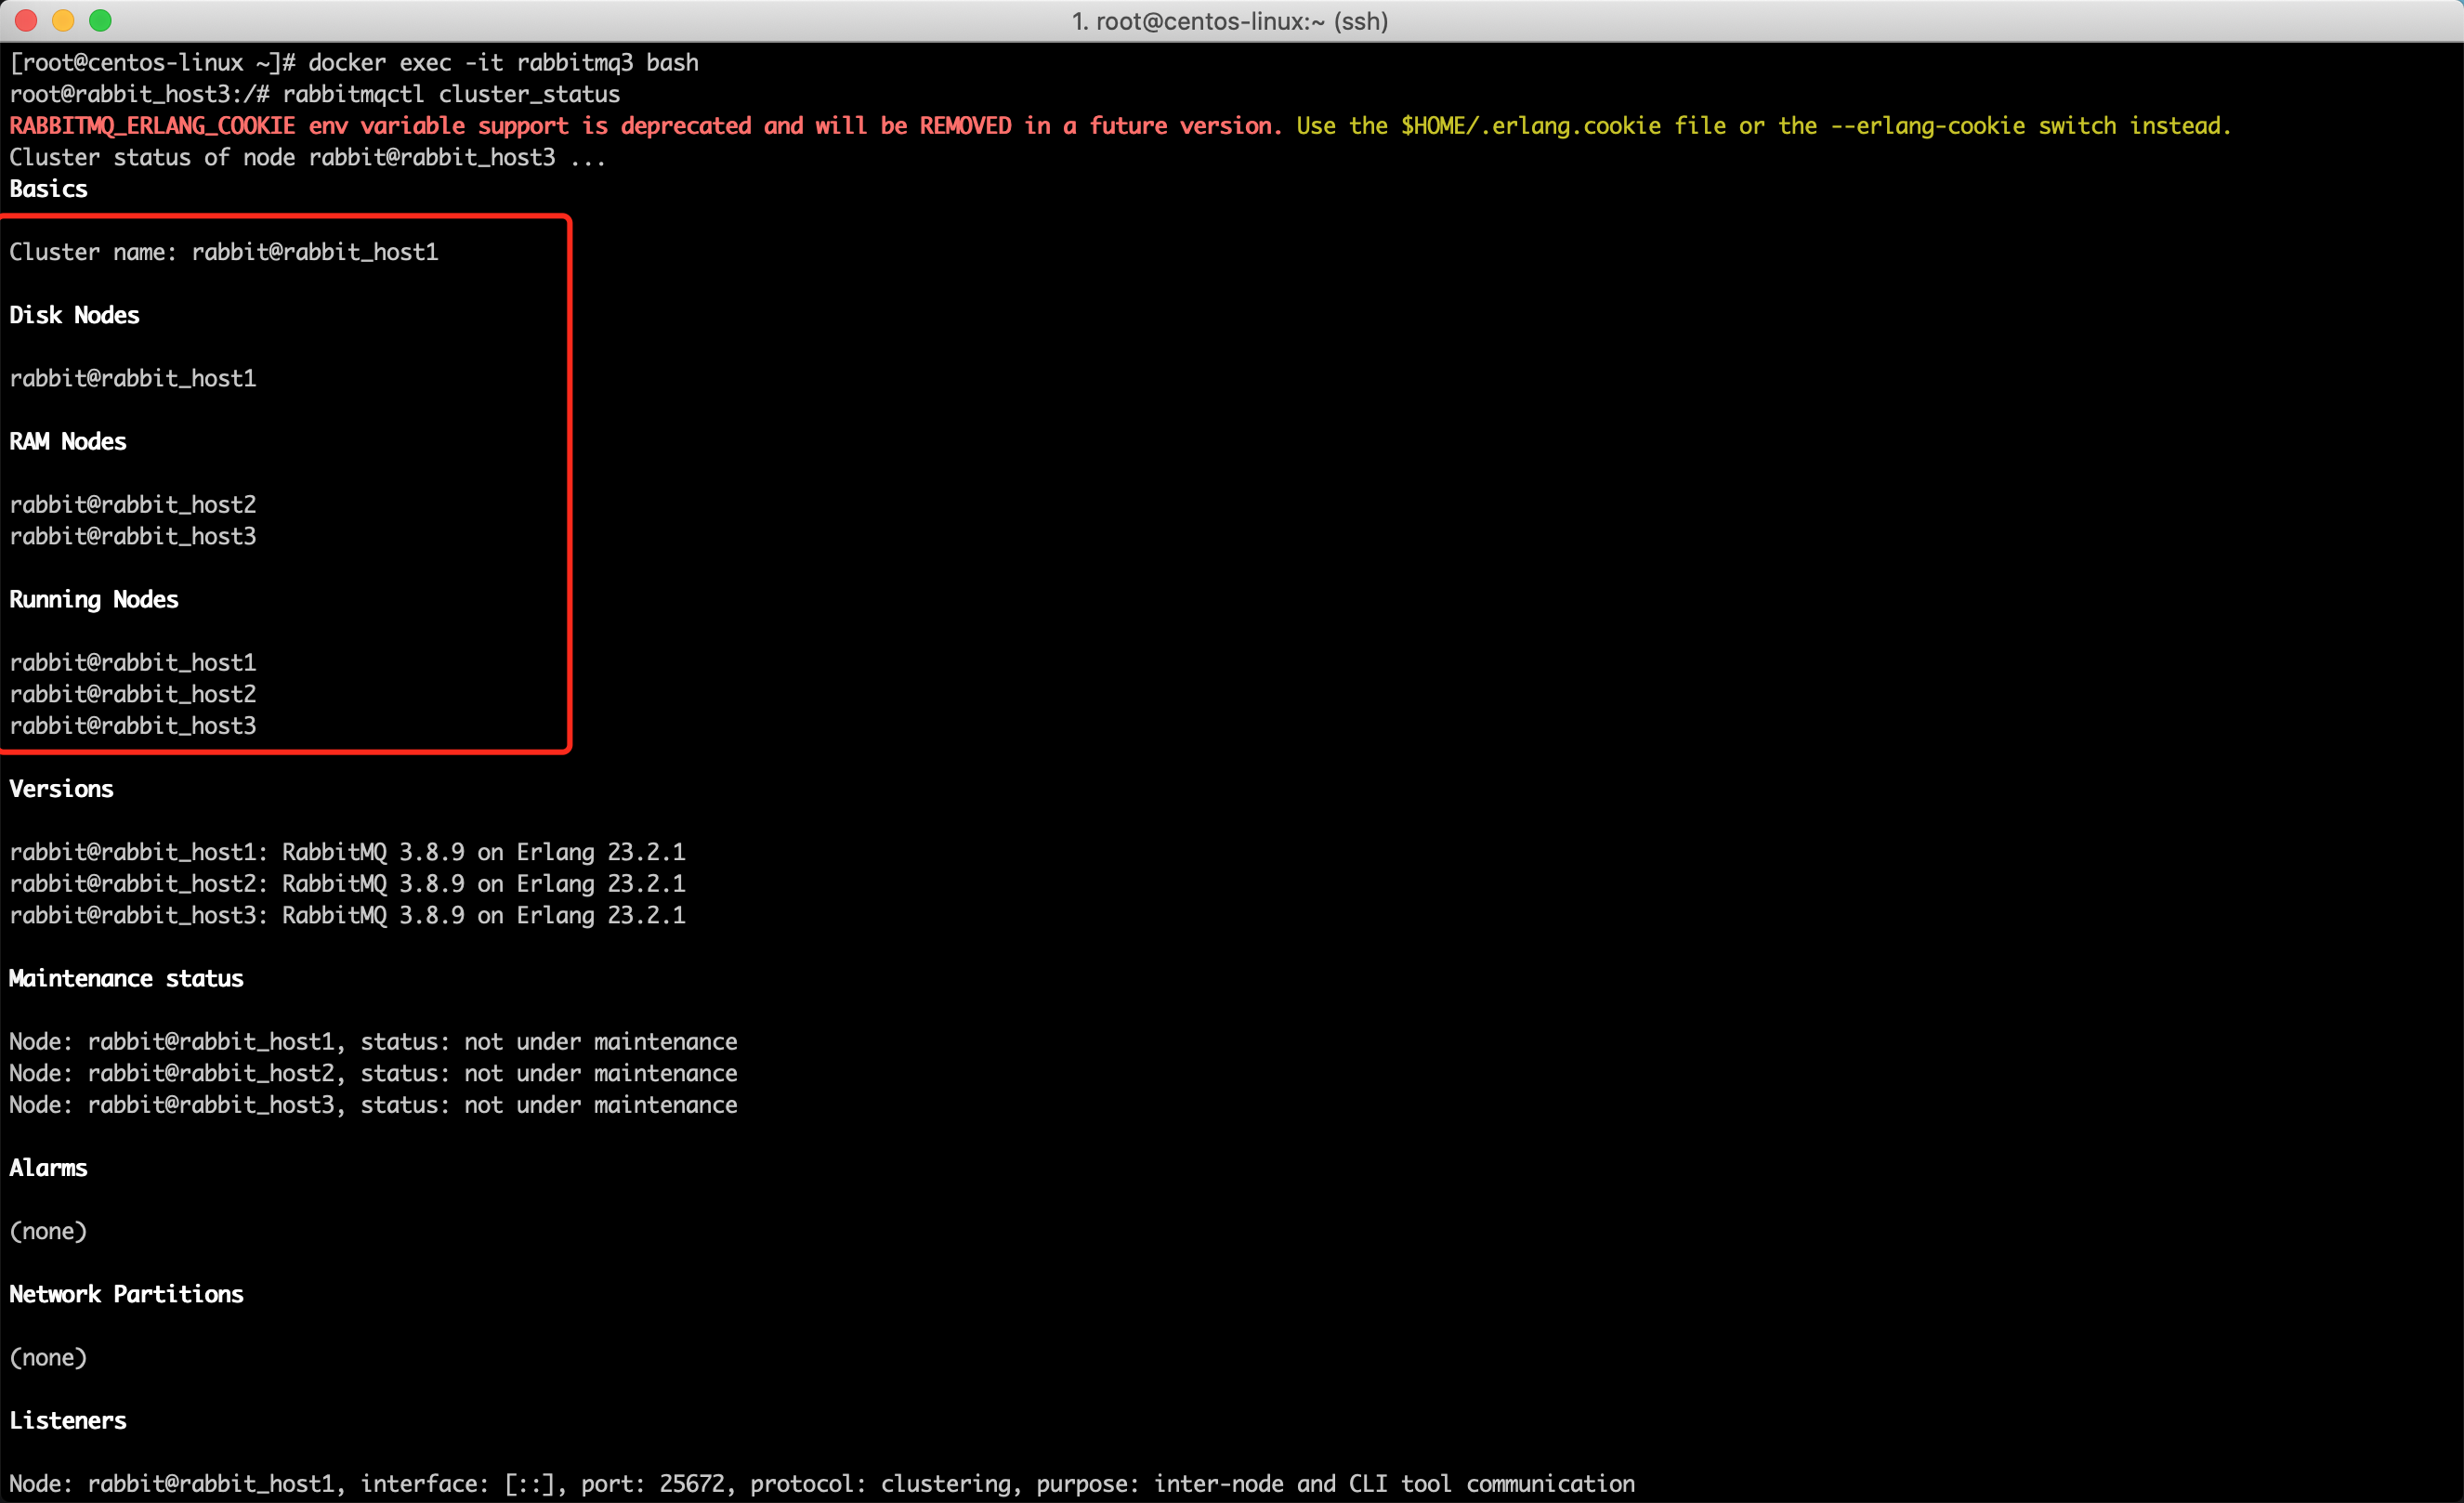Click rabbit_host3 not under maintenance line
Screen dimensions: 2464x1503
373,1105
